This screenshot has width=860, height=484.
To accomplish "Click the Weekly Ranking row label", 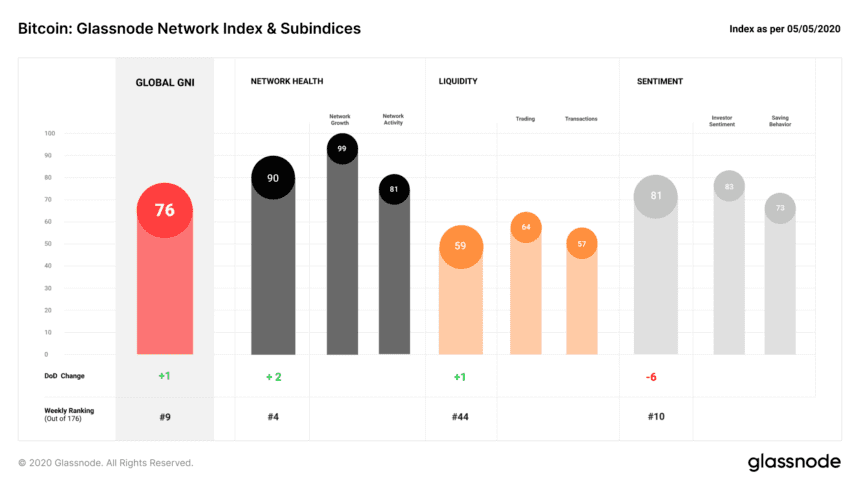I will pos(69,414).
